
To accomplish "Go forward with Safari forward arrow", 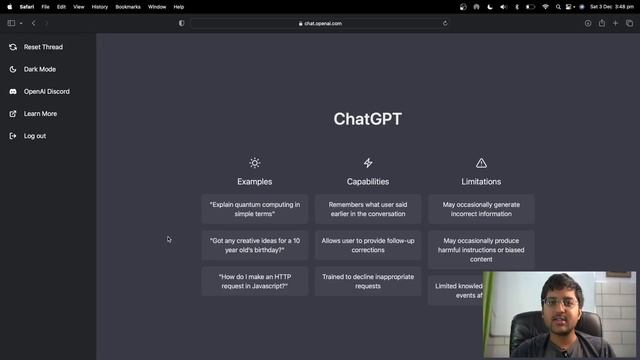I will 46,23.
